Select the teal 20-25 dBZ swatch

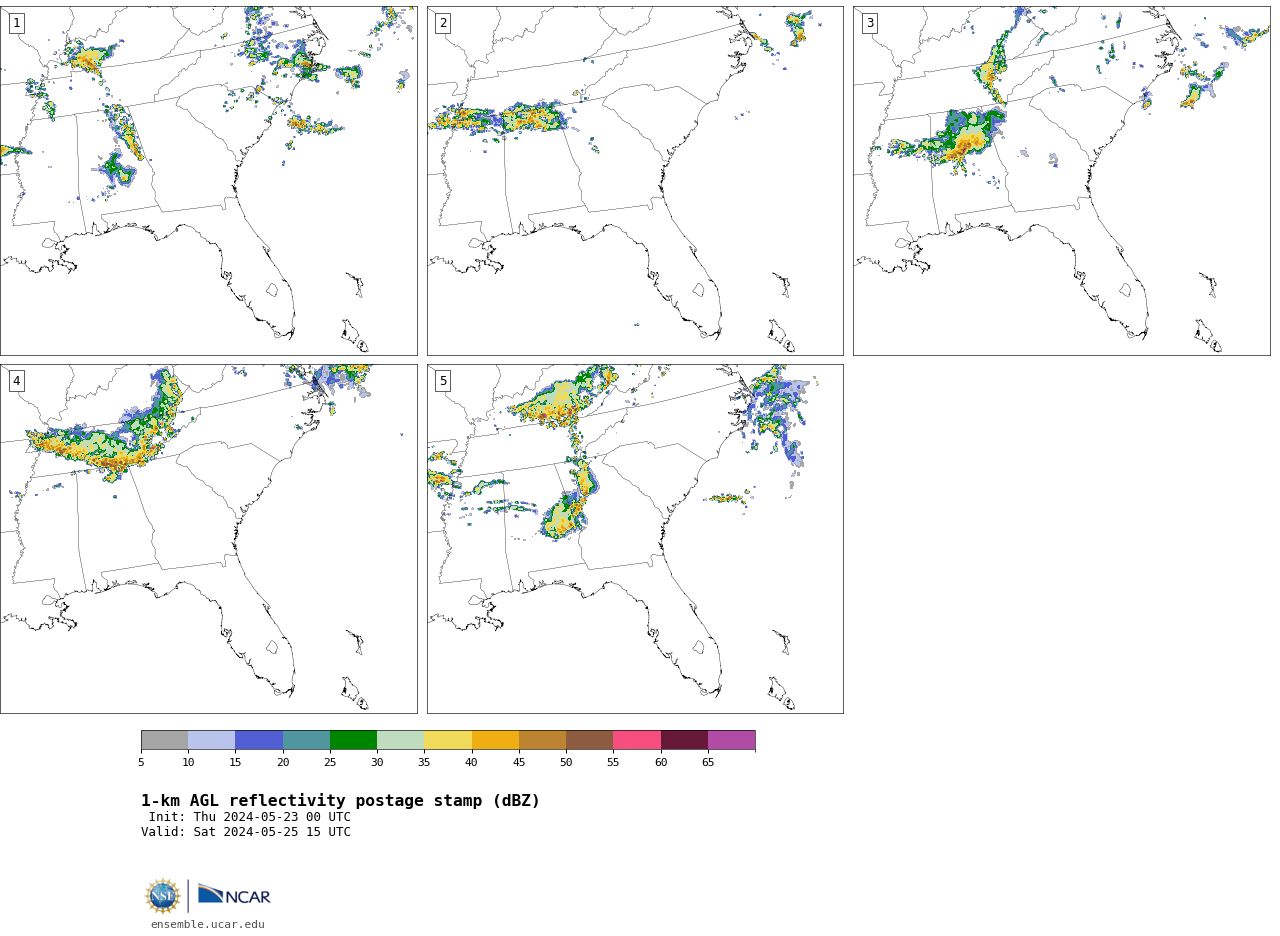[306, 740]
